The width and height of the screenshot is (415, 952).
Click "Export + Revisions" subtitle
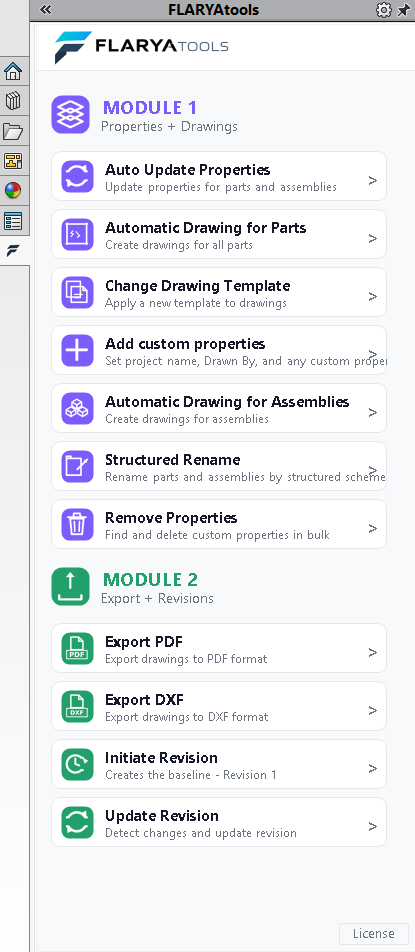pyautogui.click(x=157, y=599)
